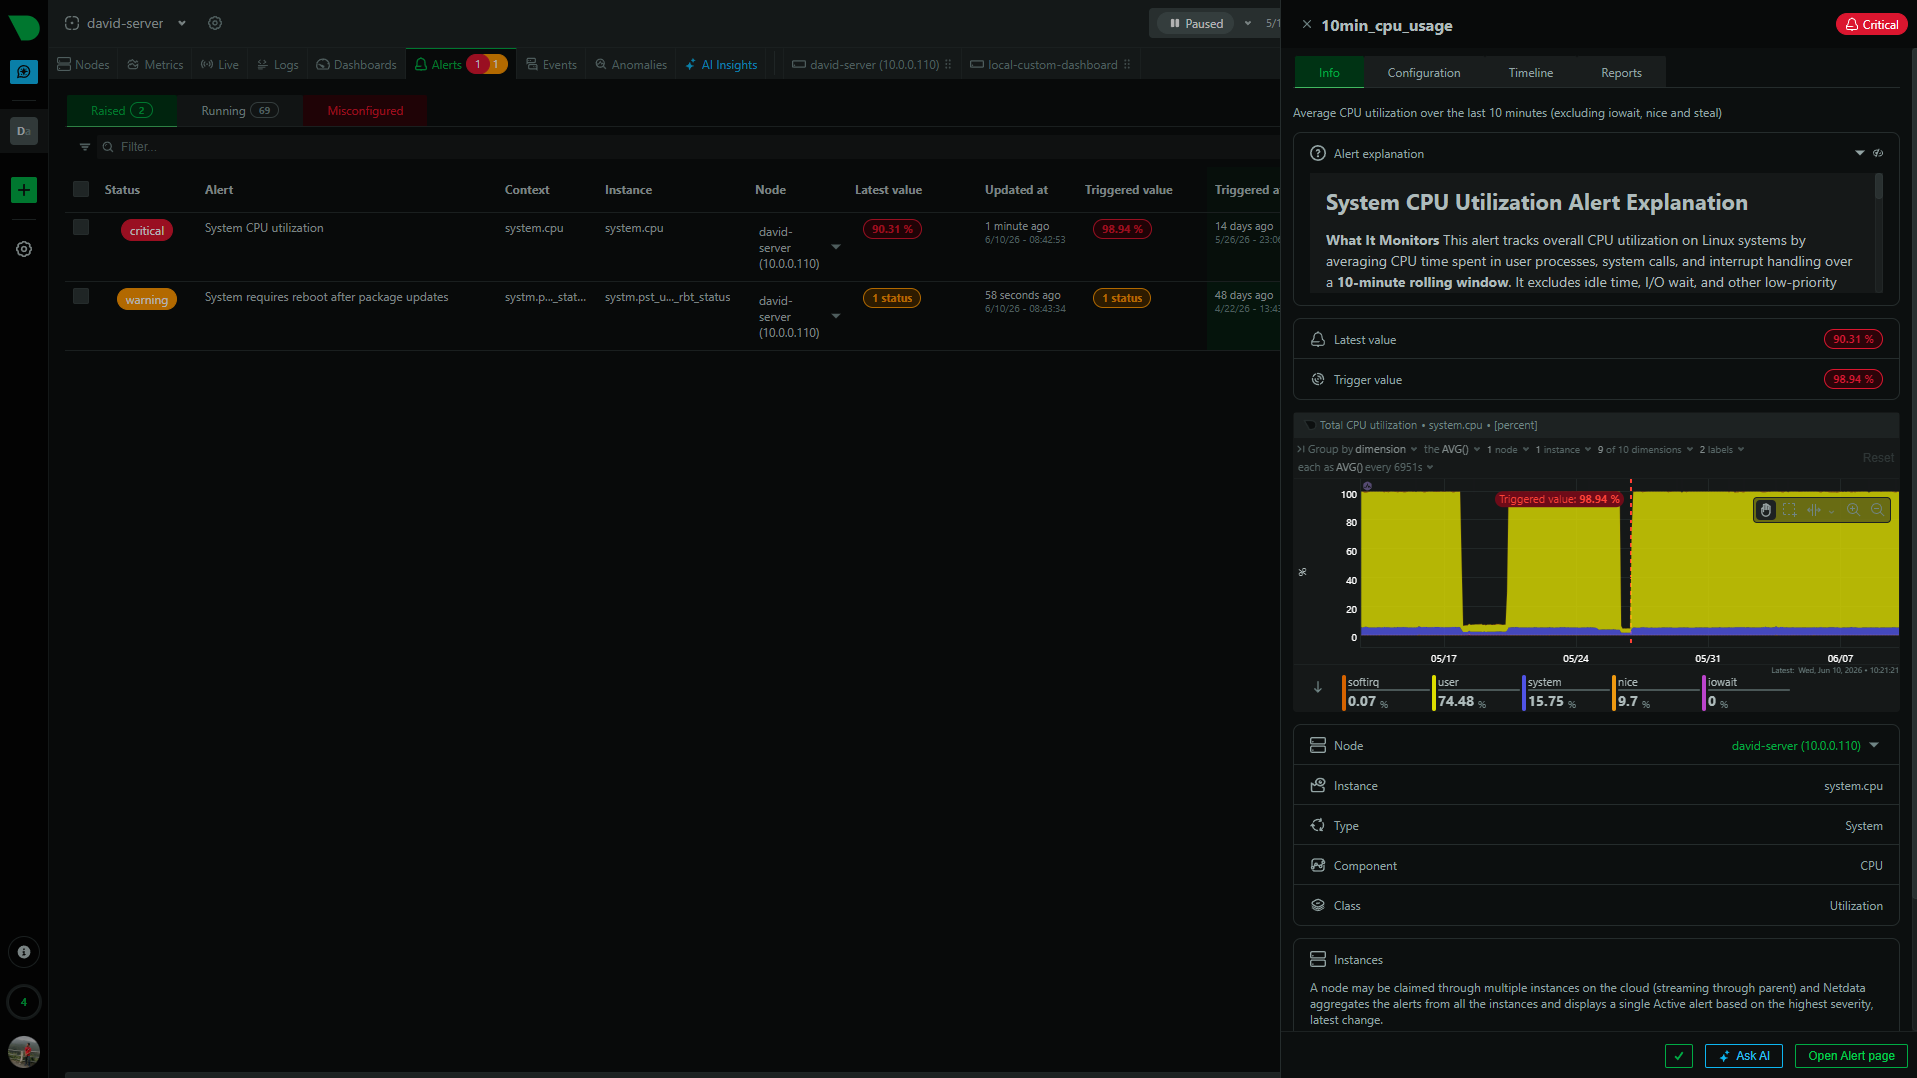Toggle the system dimension in chart legend
The width and height of the screenshot is (1917, 1078).
[x=1566, y=692]
